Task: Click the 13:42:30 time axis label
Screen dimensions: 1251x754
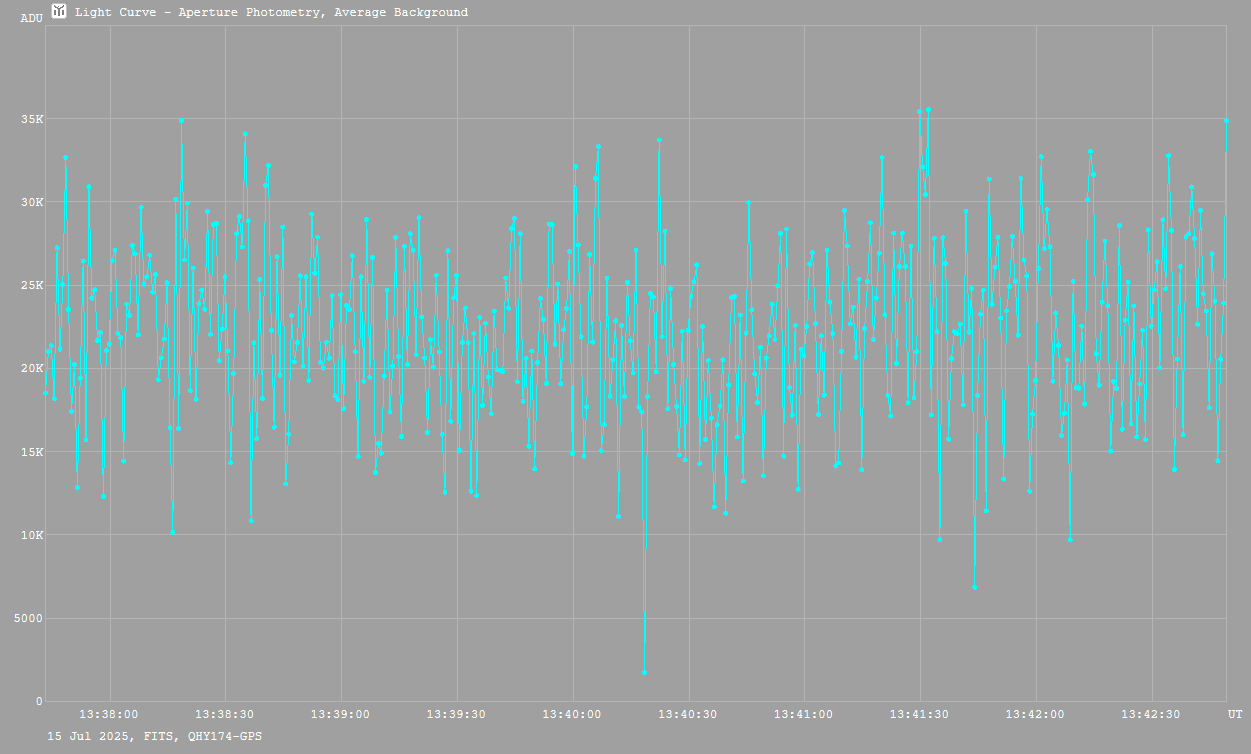Action: [1152, 714]
